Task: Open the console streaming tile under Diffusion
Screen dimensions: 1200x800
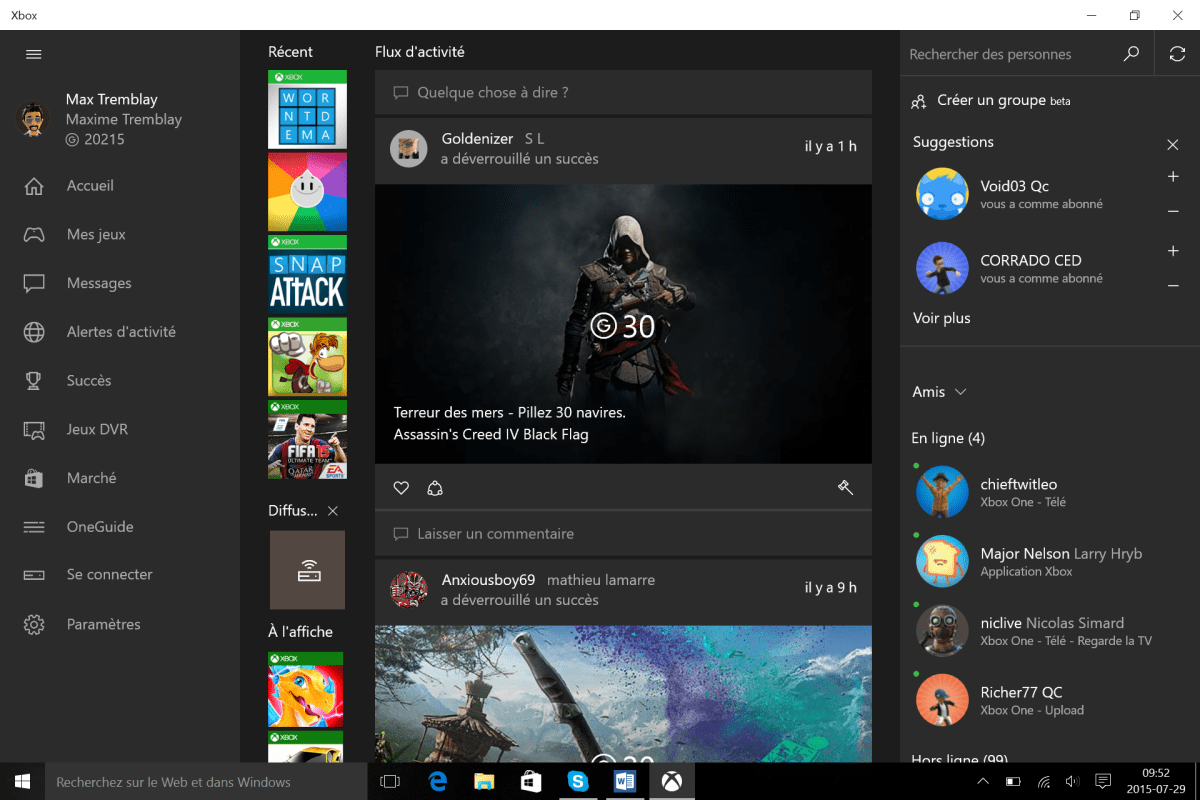Action: (x=307, y=570)
